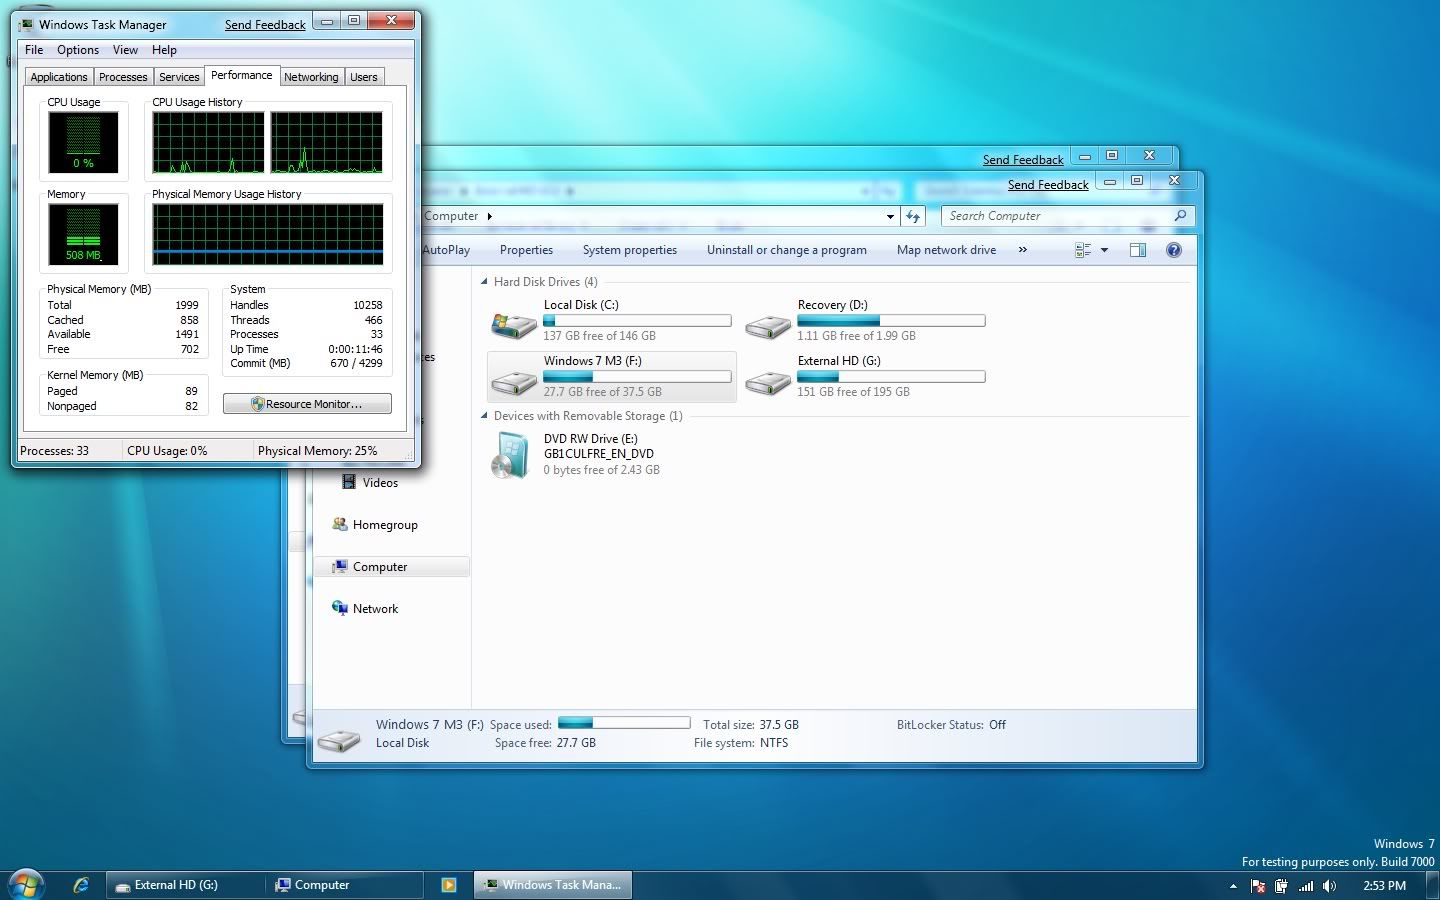Click the Action Center flag tray icon

[1258, 886]
